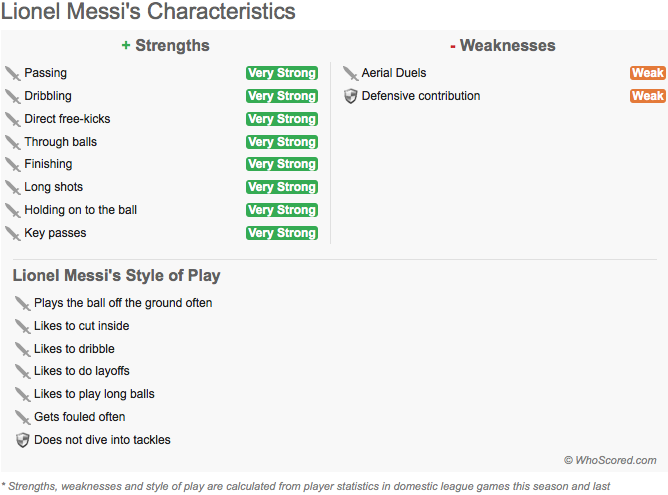The image size is (668, 495).
Task: Click the Lionel Messi's Style of Play heading
Action: click(117, 276)
